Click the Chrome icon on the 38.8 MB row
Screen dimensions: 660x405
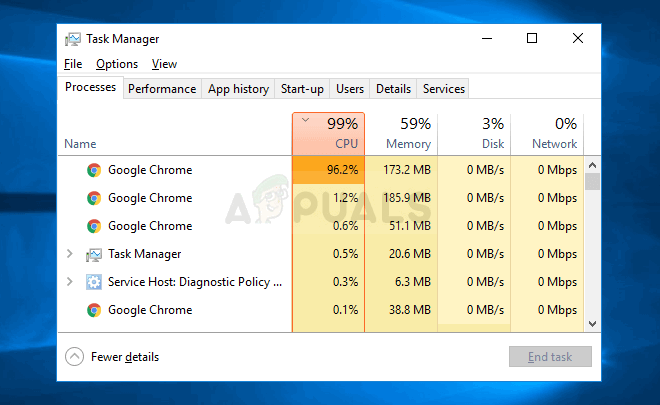[x=93, y=310]
